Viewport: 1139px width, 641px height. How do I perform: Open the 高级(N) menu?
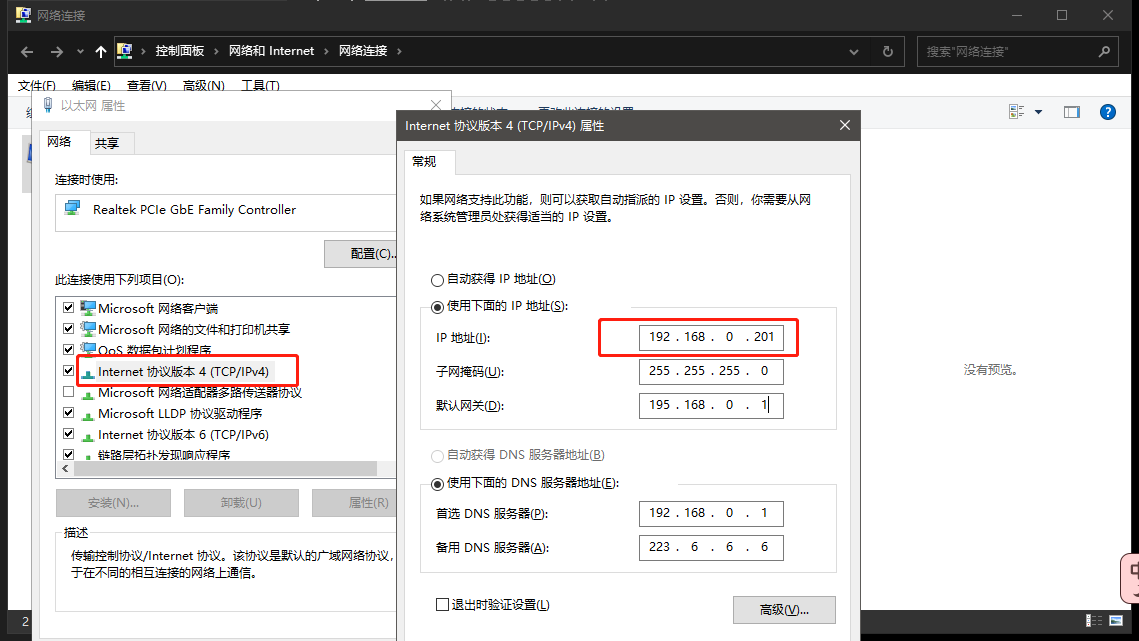204,86
